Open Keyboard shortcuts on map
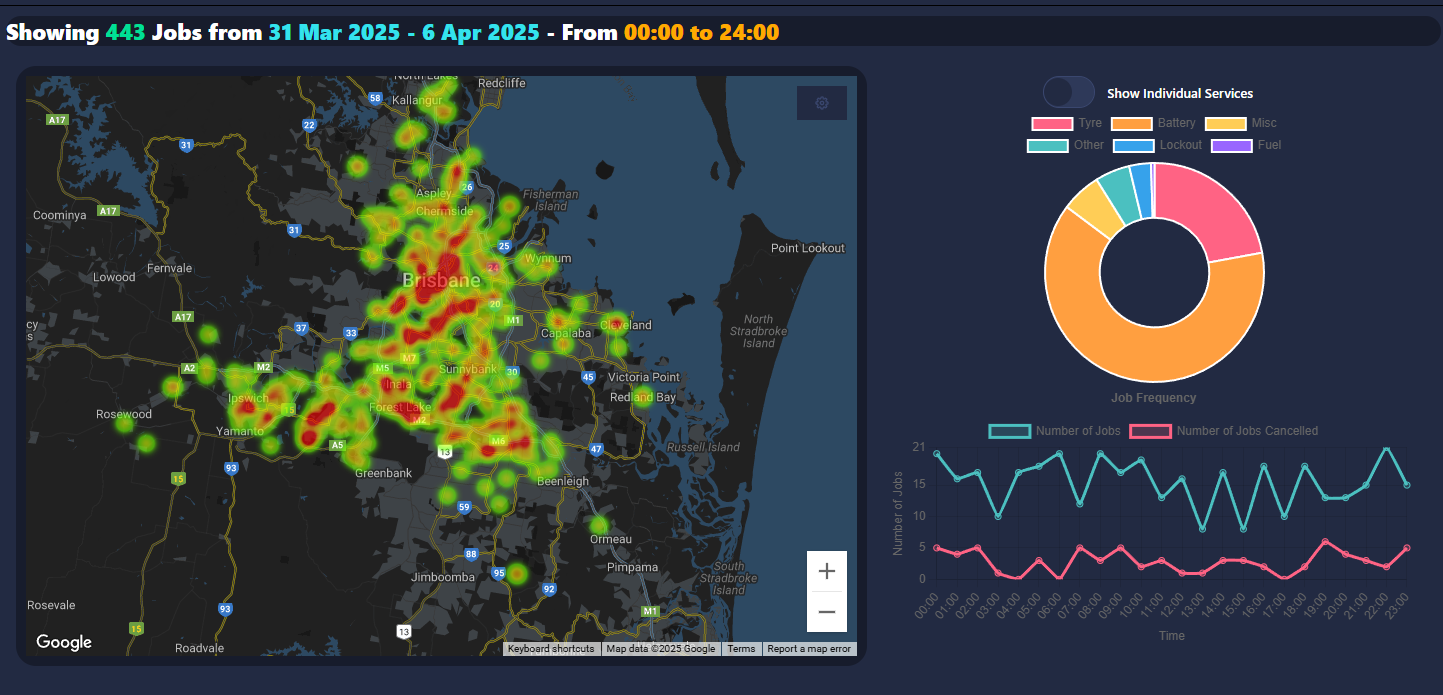Screen dimensions: 1443x695 click(x=551, y=649)
